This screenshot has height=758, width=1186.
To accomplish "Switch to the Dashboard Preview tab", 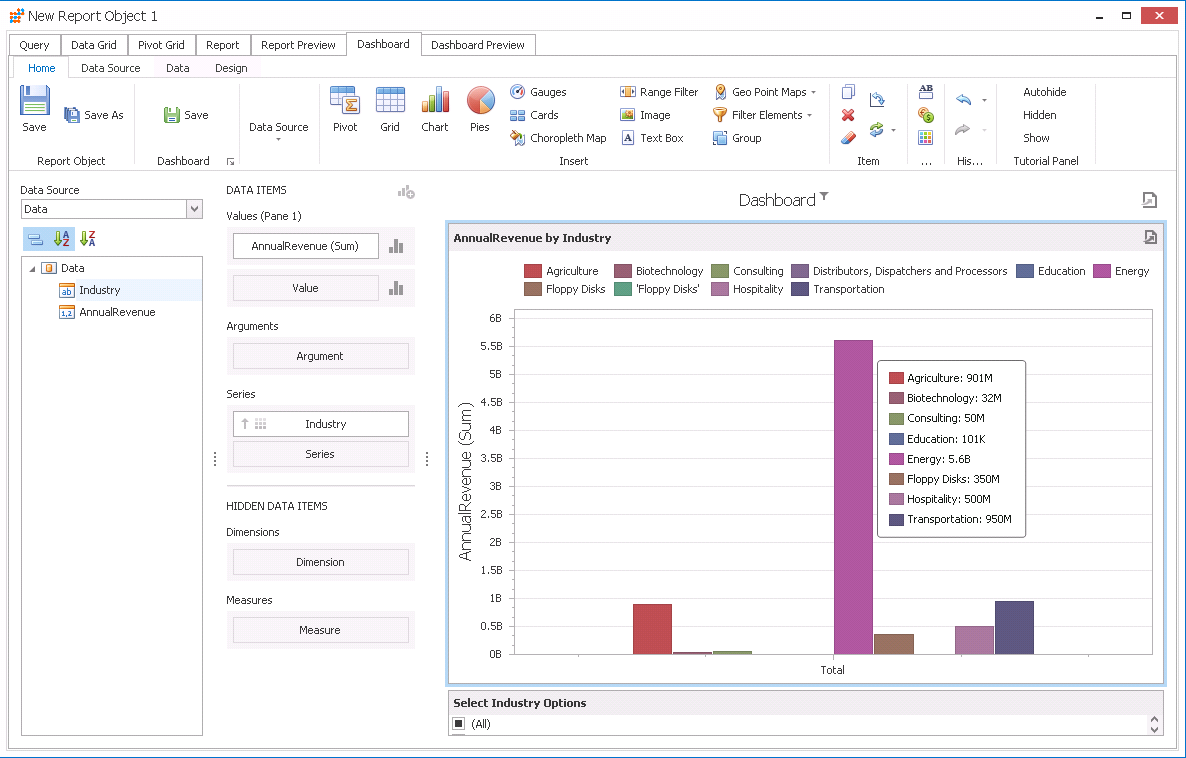I will tap(478, 45).
